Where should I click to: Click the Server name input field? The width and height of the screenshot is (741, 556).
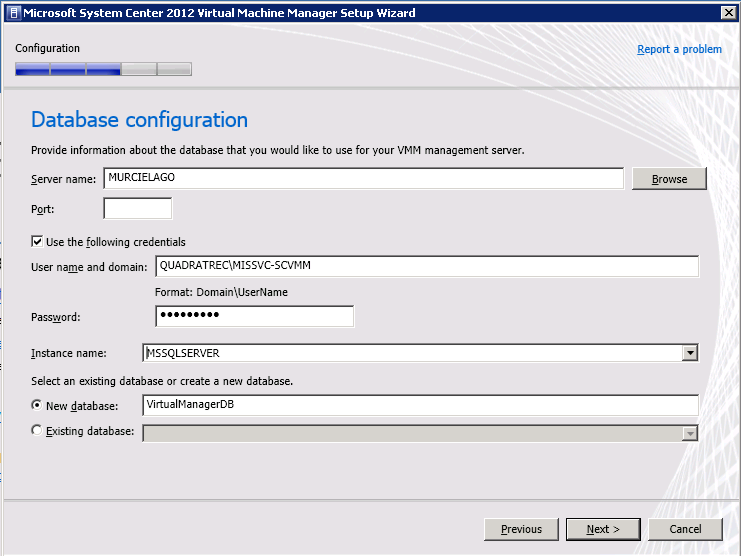pyautogui.click(x=363, y=178)
